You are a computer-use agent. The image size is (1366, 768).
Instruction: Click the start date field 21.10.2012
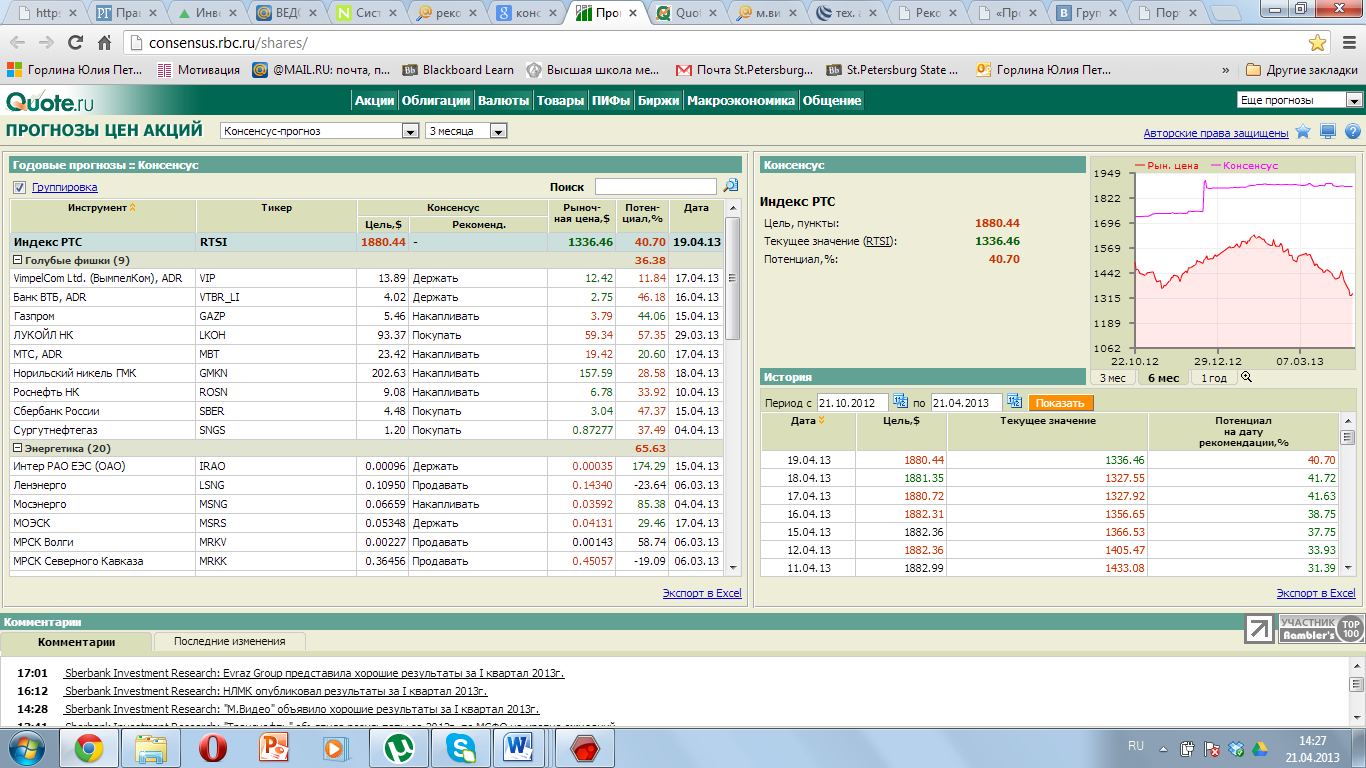point(853,402)
